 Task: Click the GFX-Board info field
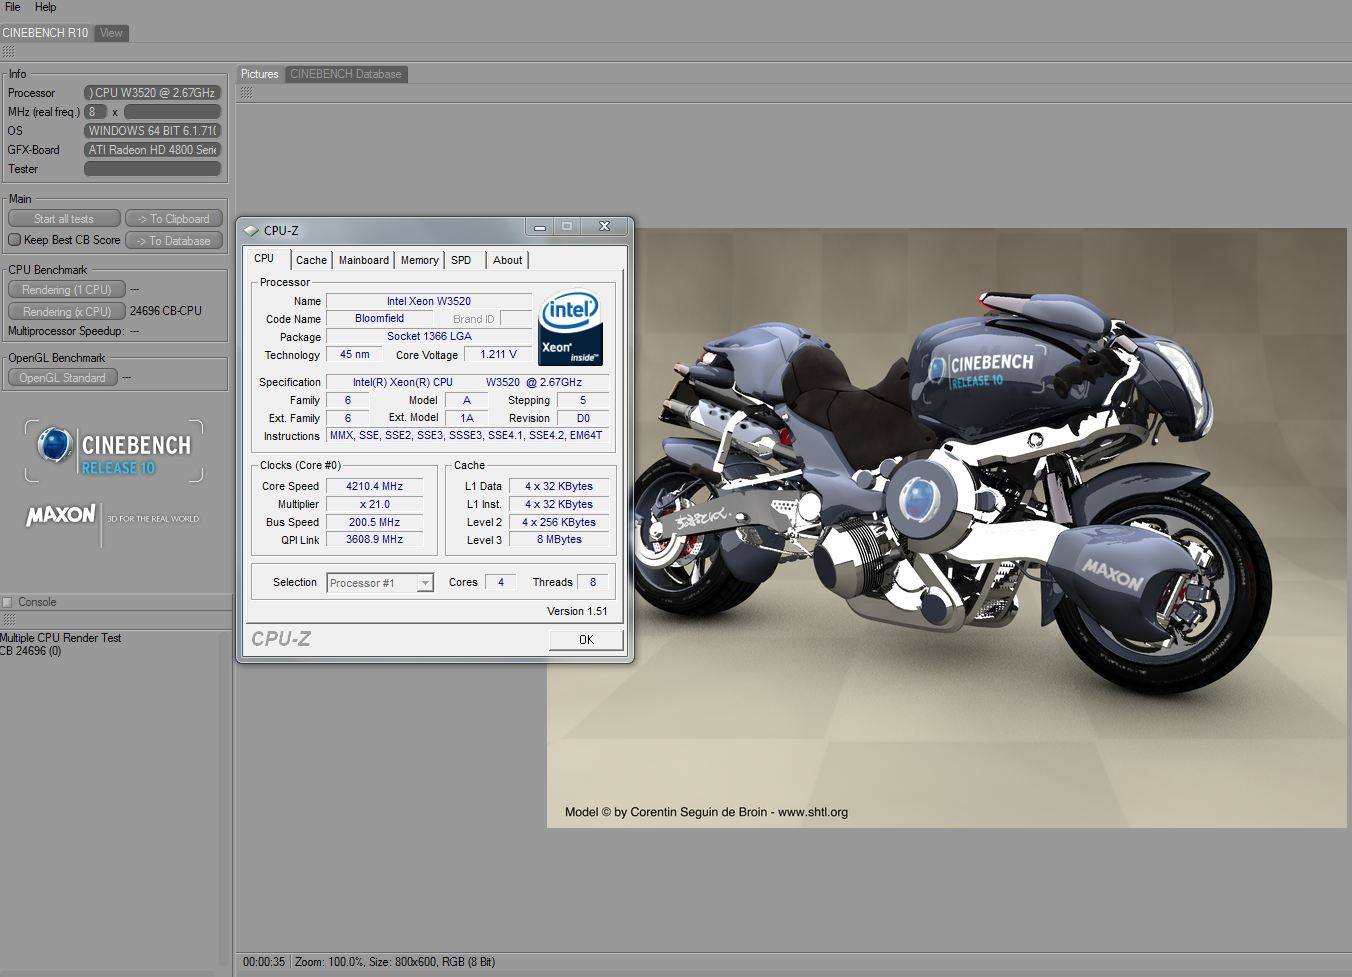[x=152, y=150]
